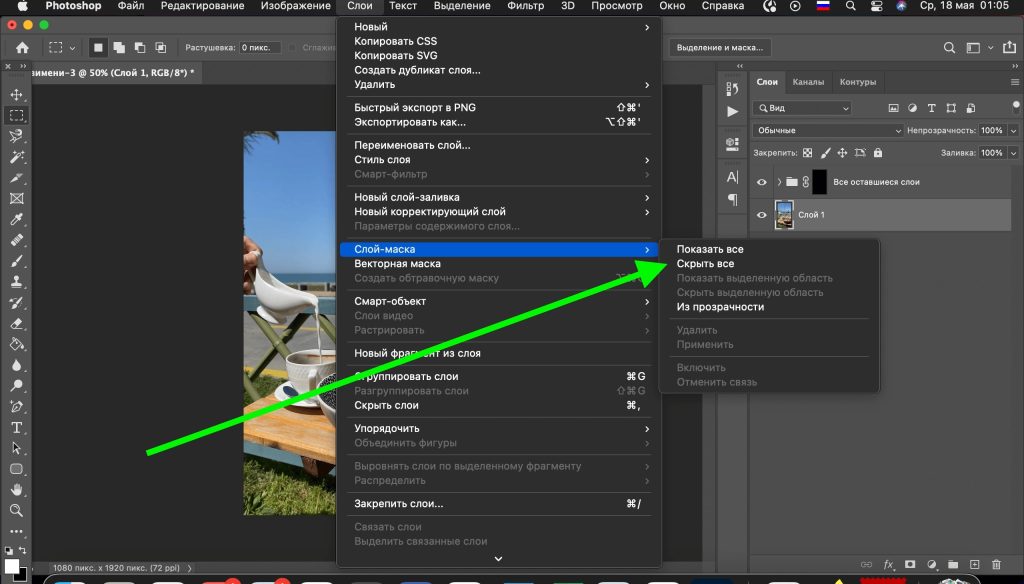Viewport: 1024px width, 584px height.
Task: Select the Hand tool
Action: [16, 490]
